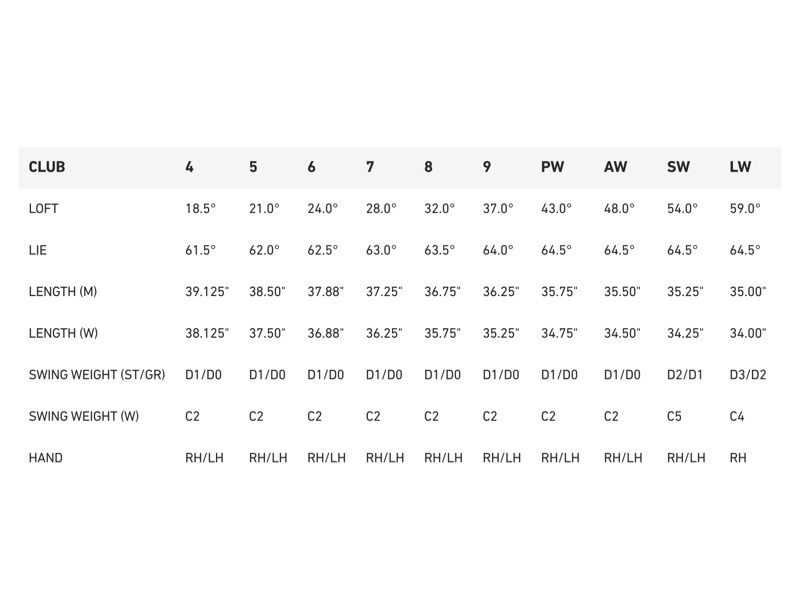Click the 39.125" length cell
The image size is (792, 612).
(207, 292)
